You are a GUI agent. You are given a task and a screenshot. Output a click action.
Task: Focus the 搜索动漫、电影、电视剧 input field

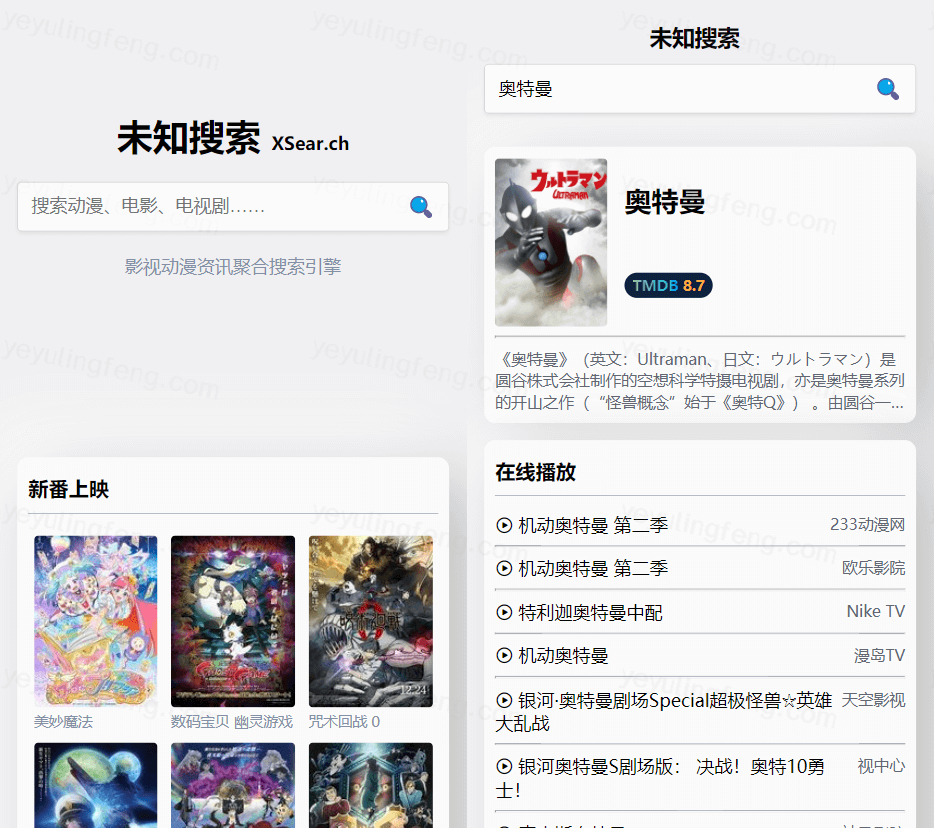[233, 207]
